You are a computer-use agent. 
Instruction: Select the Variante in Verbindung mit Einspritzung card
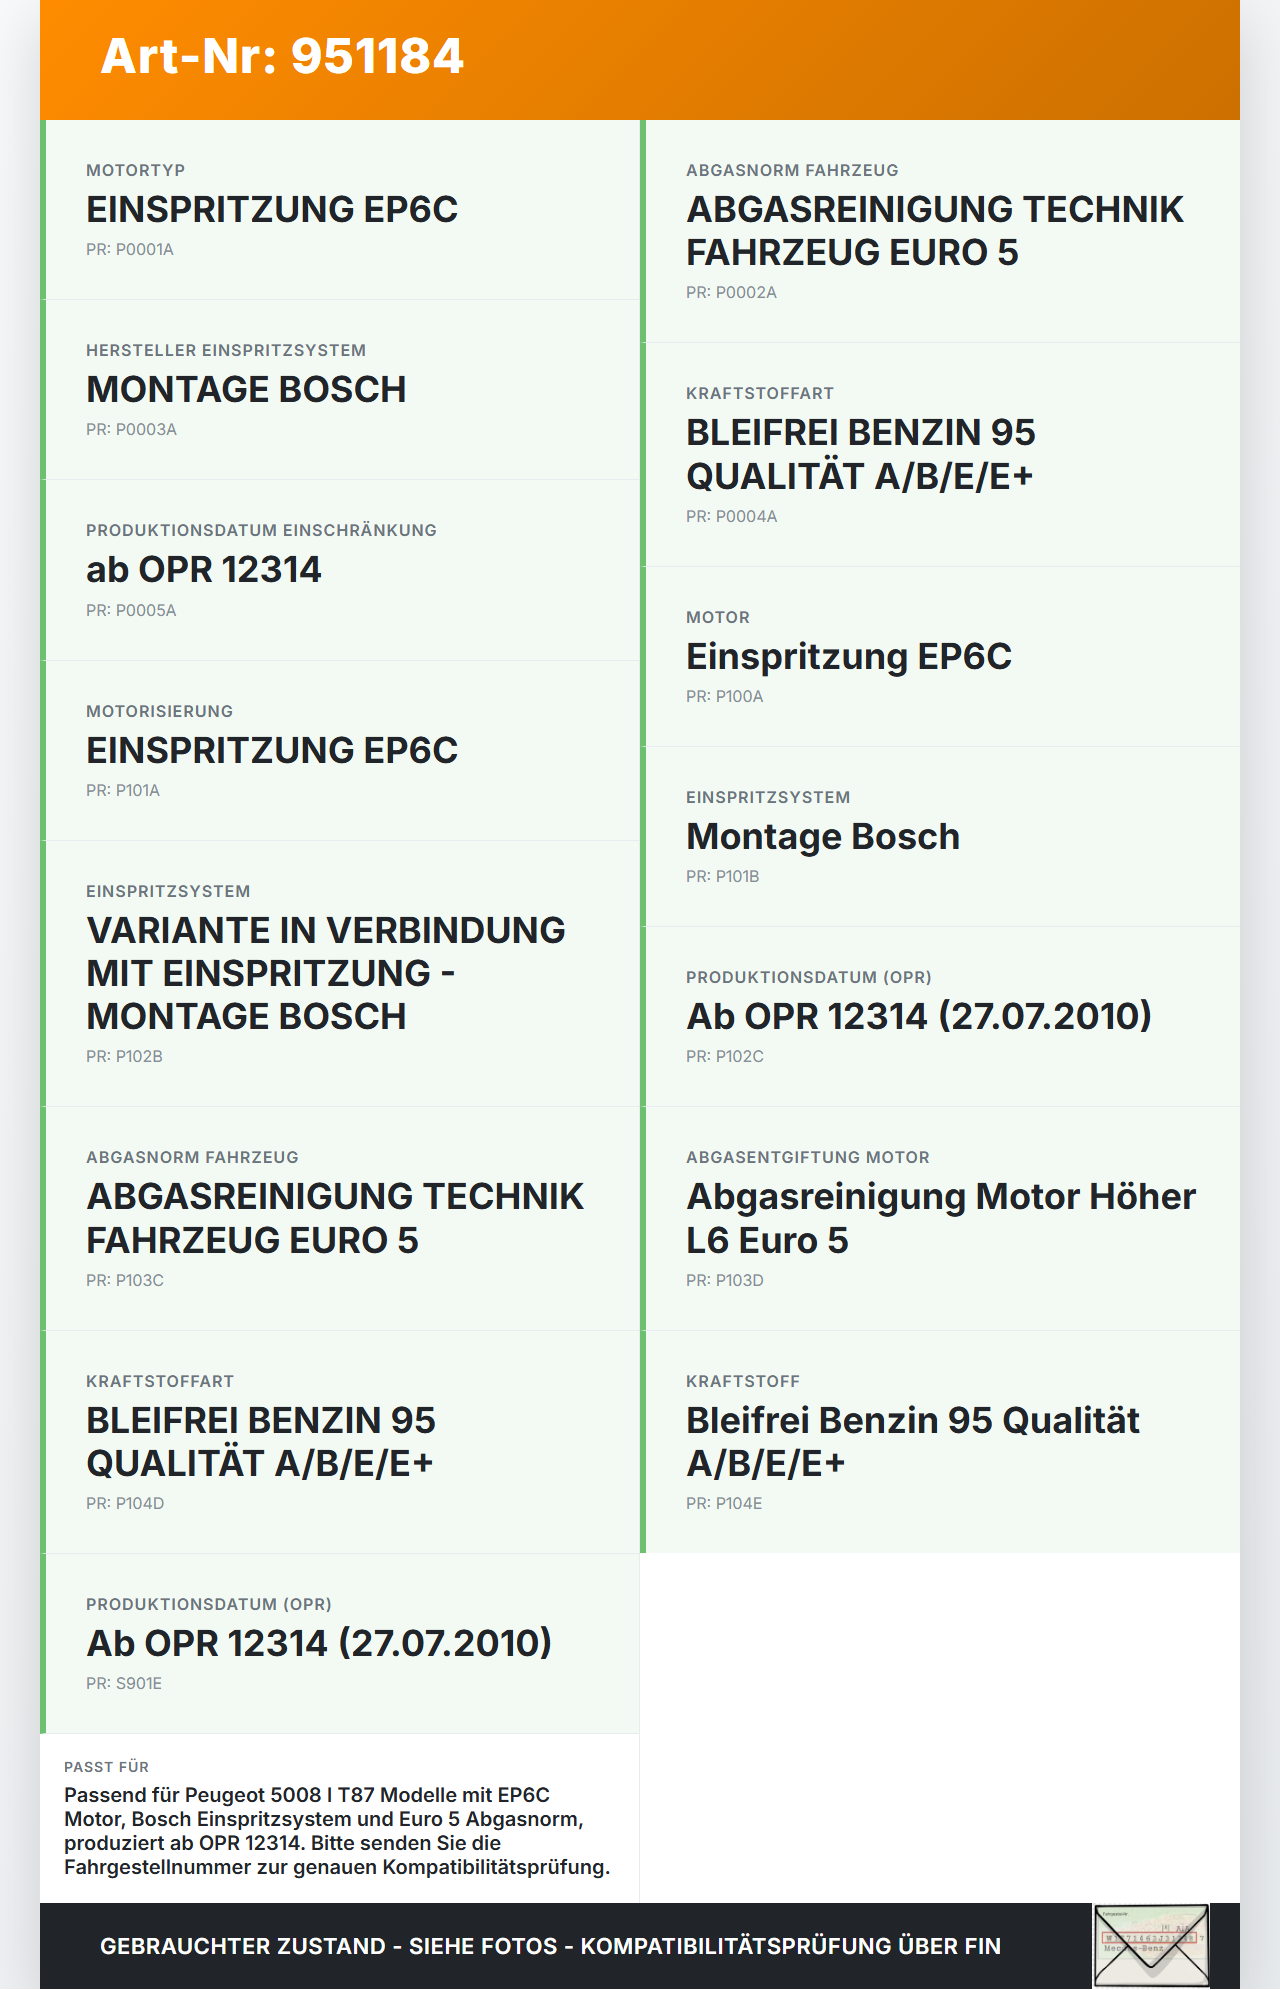pos(340,973)
